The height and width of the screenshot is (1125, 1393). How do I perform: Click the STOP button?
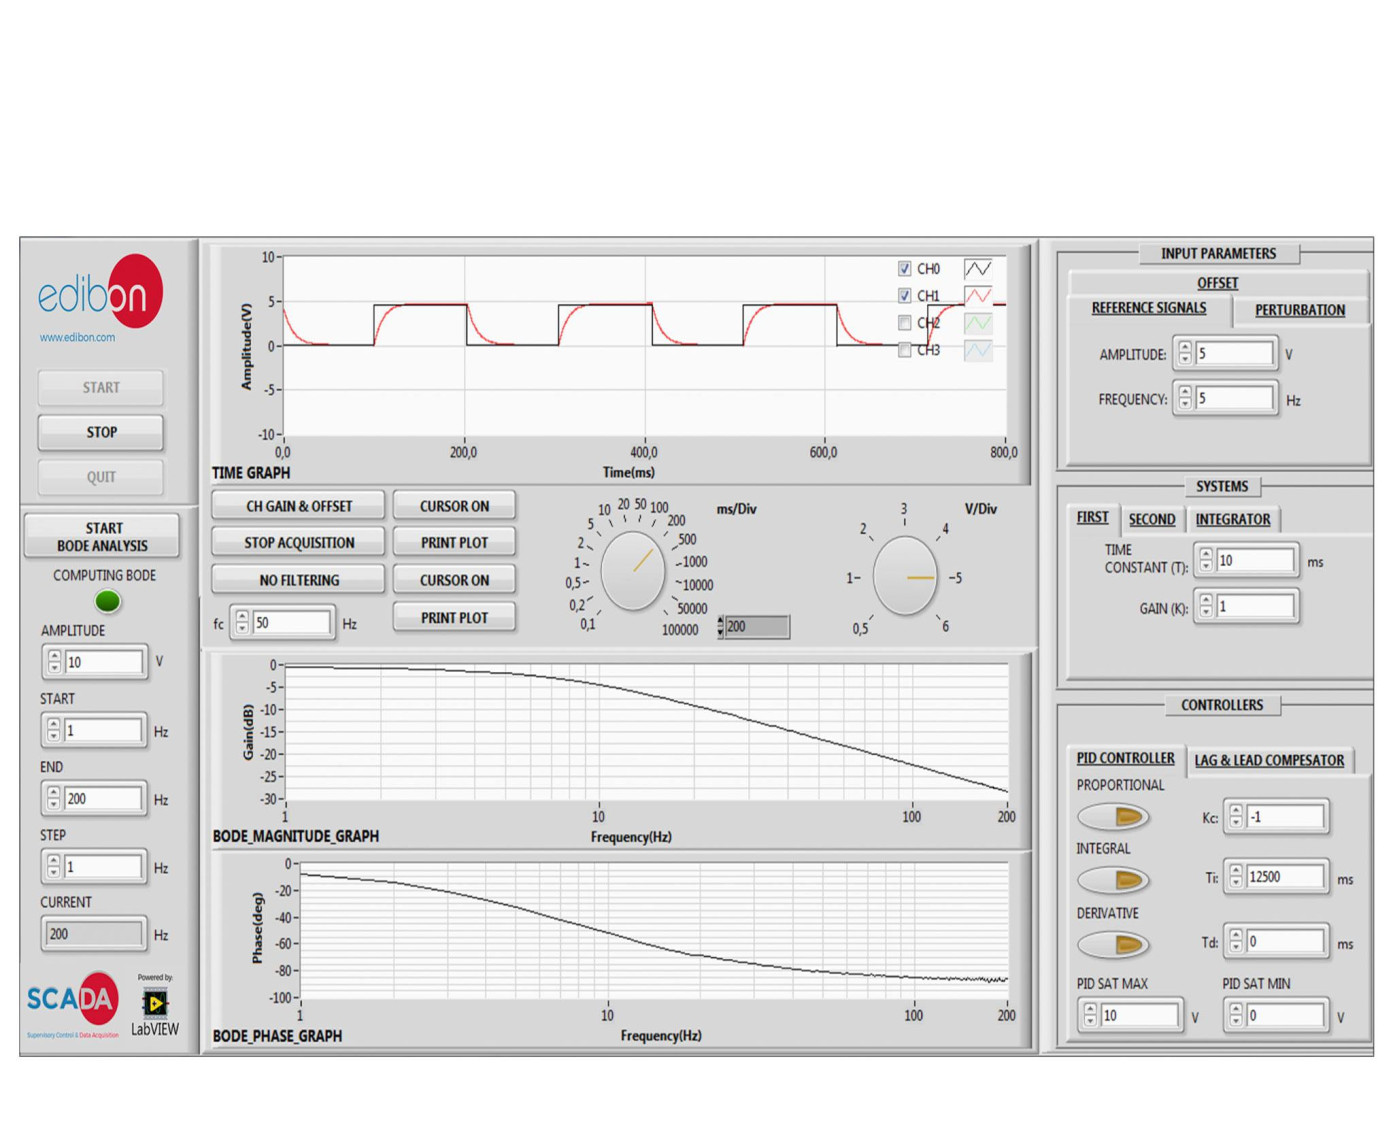pos(101,432)
